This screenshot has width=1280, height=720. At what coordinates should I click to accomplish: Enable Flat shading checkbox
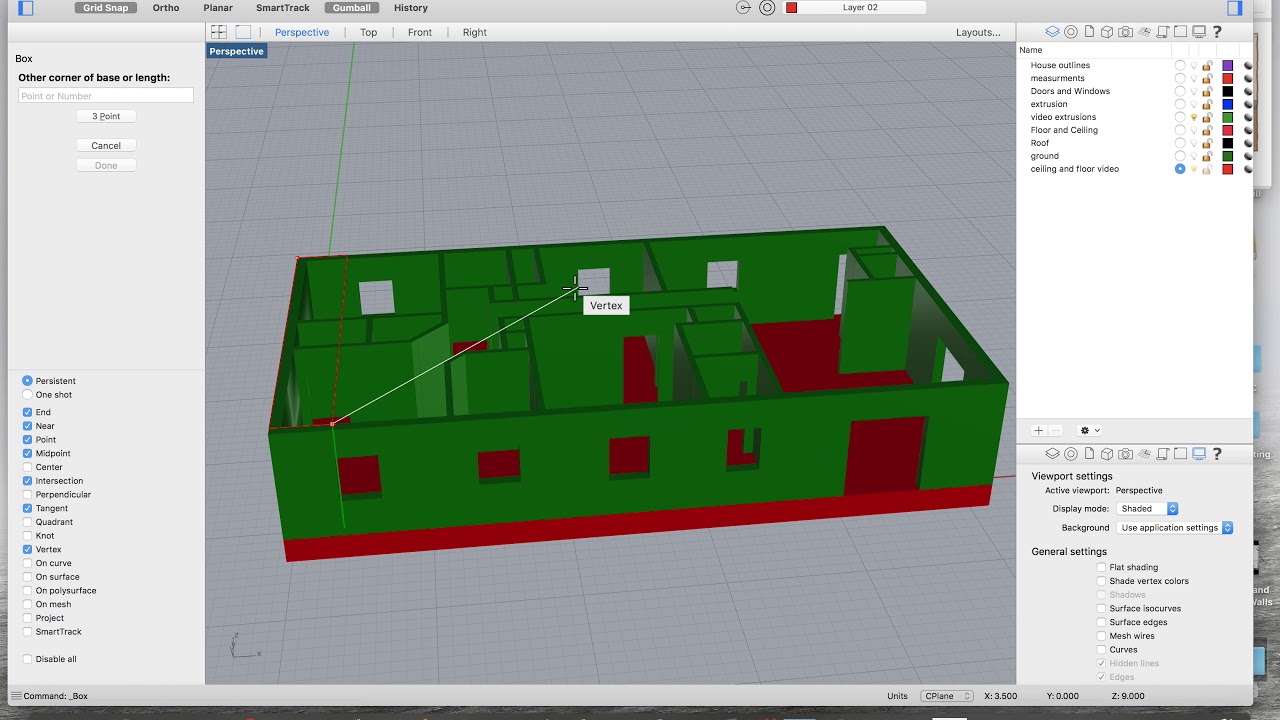tap(1101, 567)
